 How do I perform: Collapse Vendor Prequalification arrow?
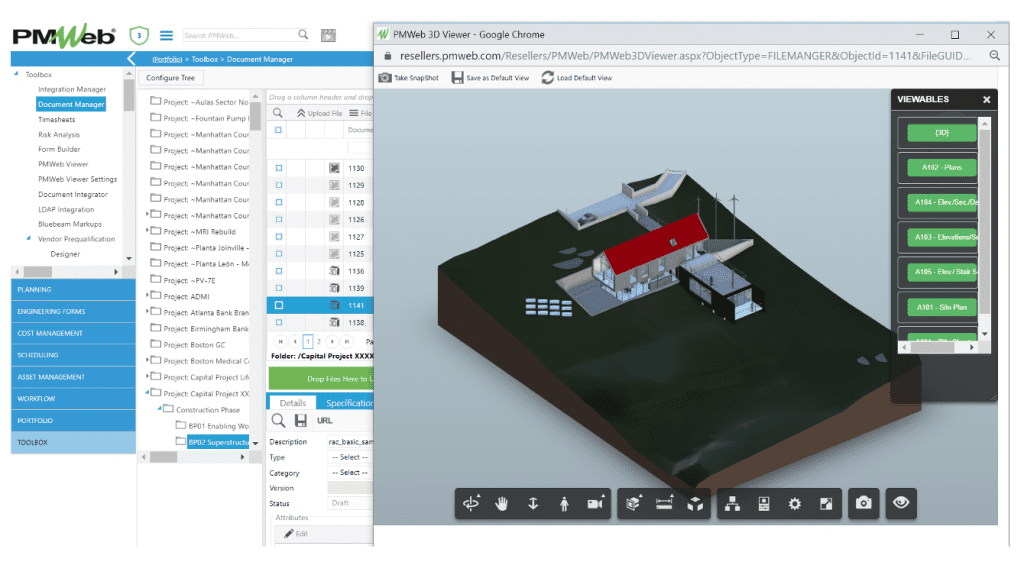pyautogui.click(x=28, y=238)
